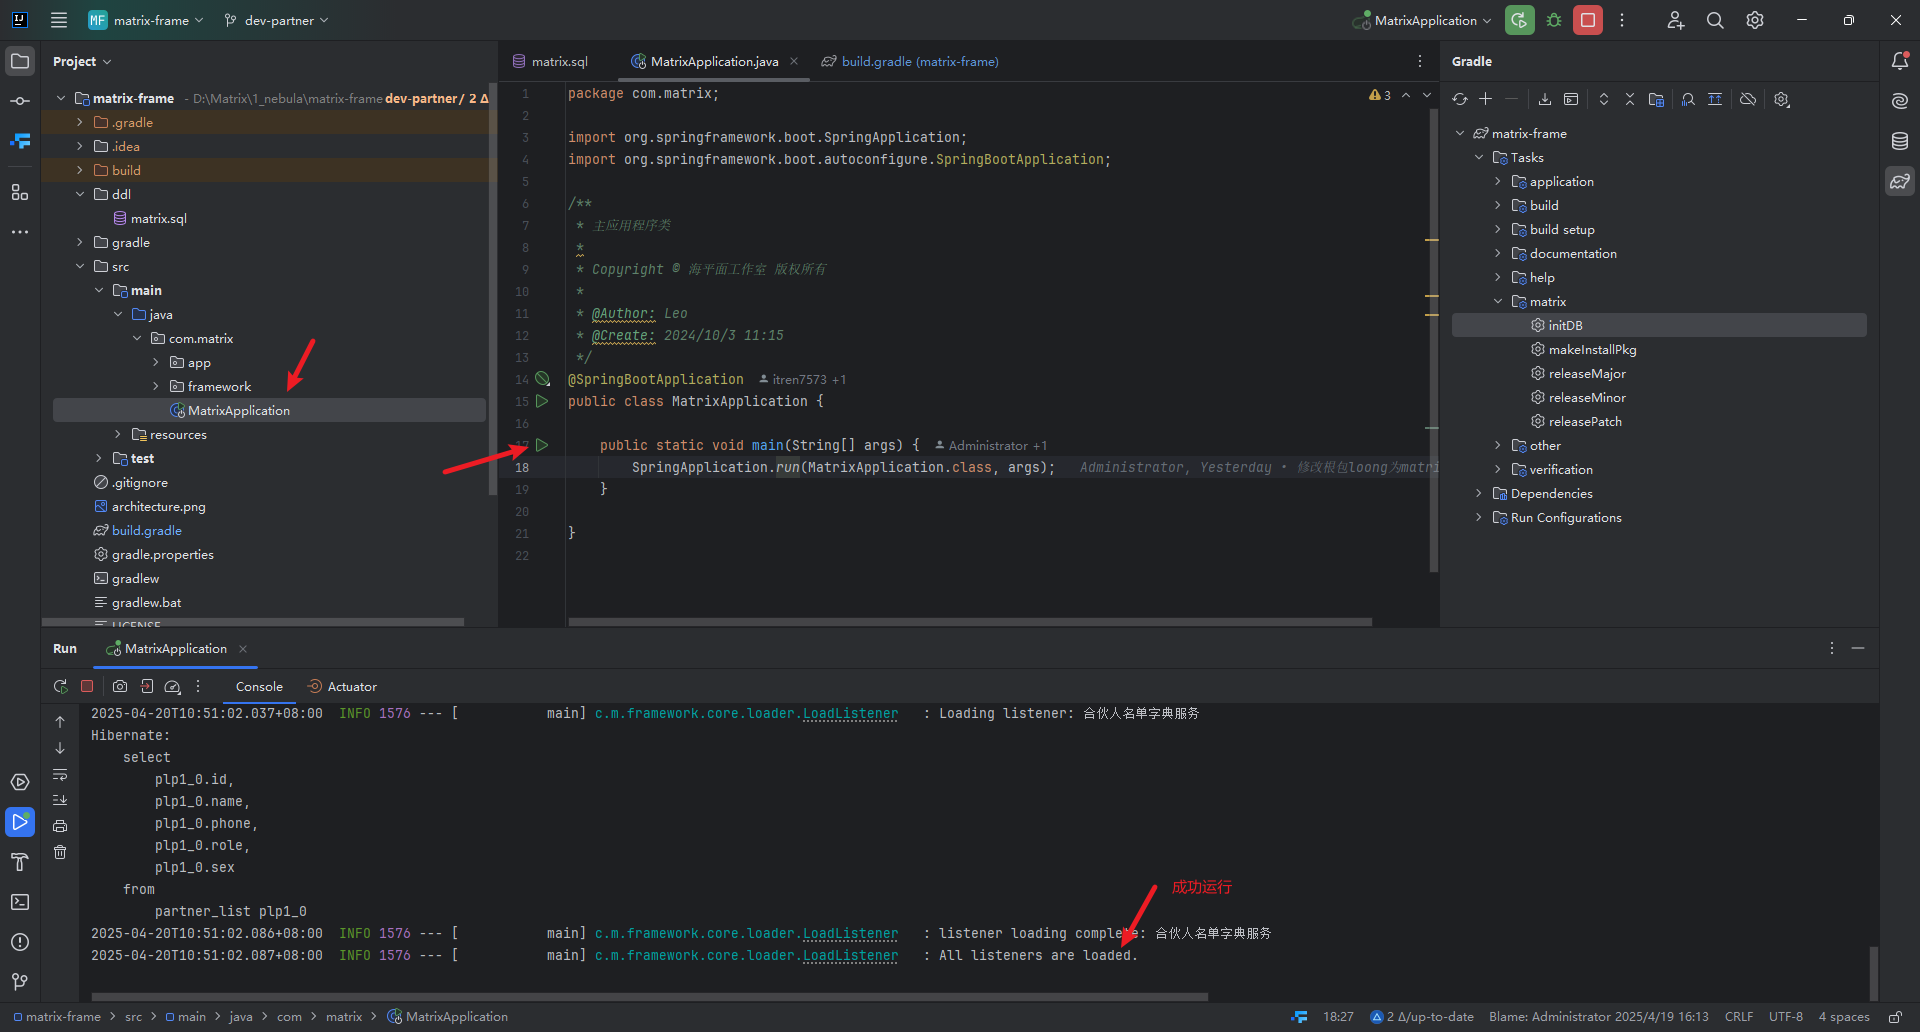Open the Notifications bell panel

click(1900, 61)
